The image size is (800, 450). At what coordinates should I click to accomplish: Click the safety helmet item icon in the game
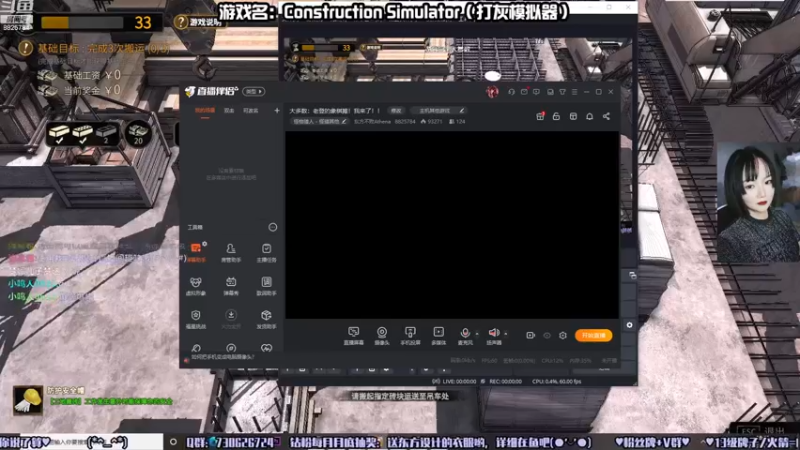(28, 401)
